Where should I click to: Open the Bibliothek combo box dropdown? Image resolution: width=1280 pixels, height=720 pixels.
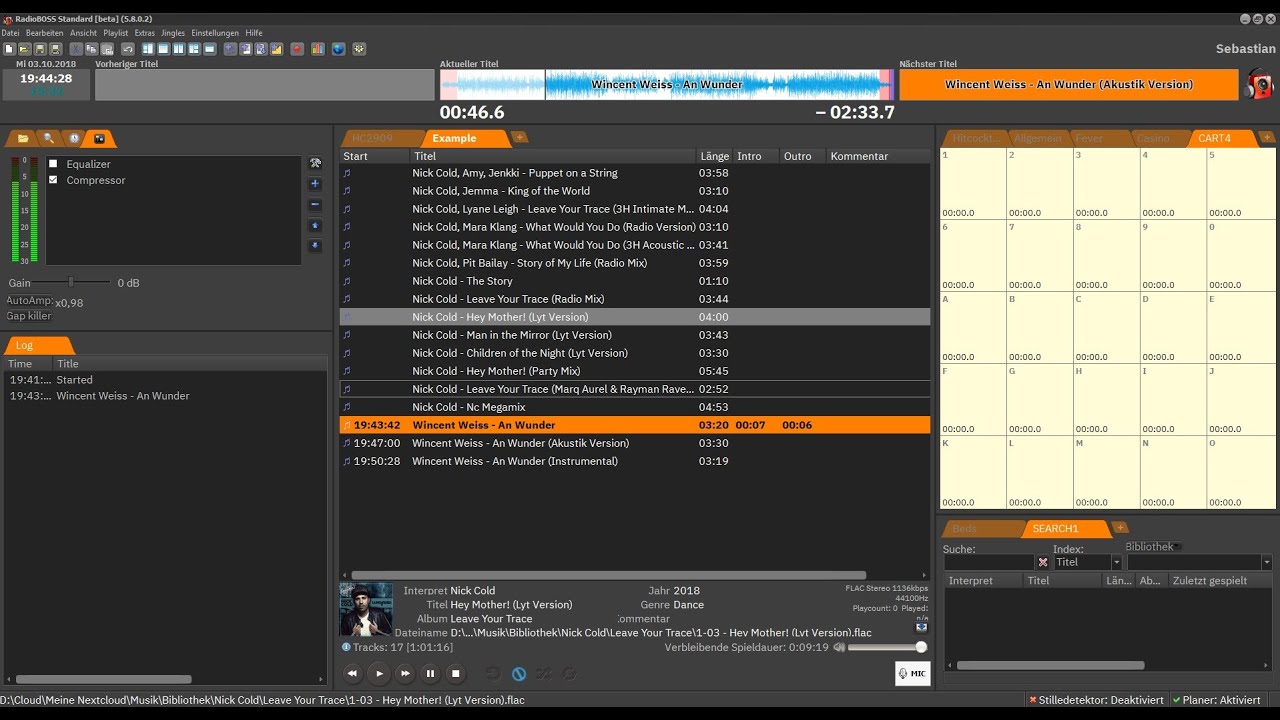click(1266, 563)
